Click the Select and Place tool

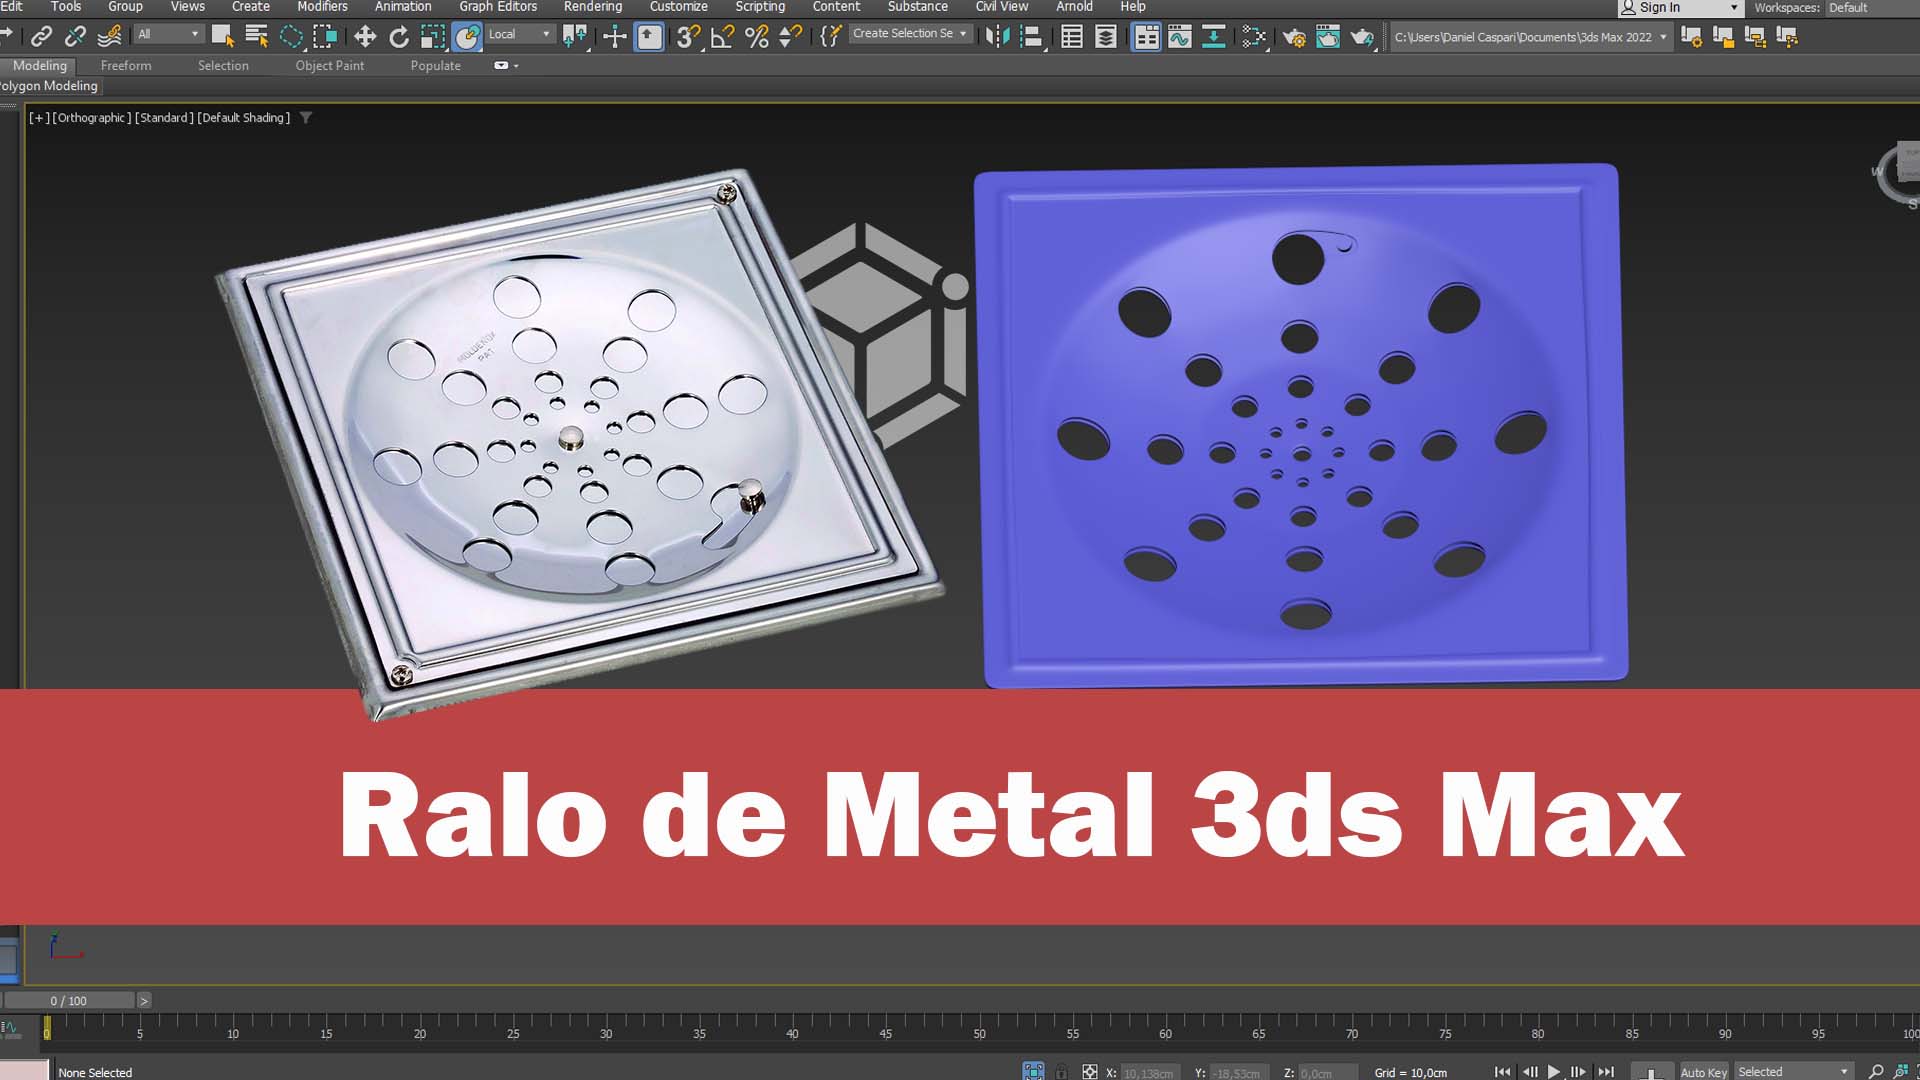pyautogui.click(x=467, y=37)
